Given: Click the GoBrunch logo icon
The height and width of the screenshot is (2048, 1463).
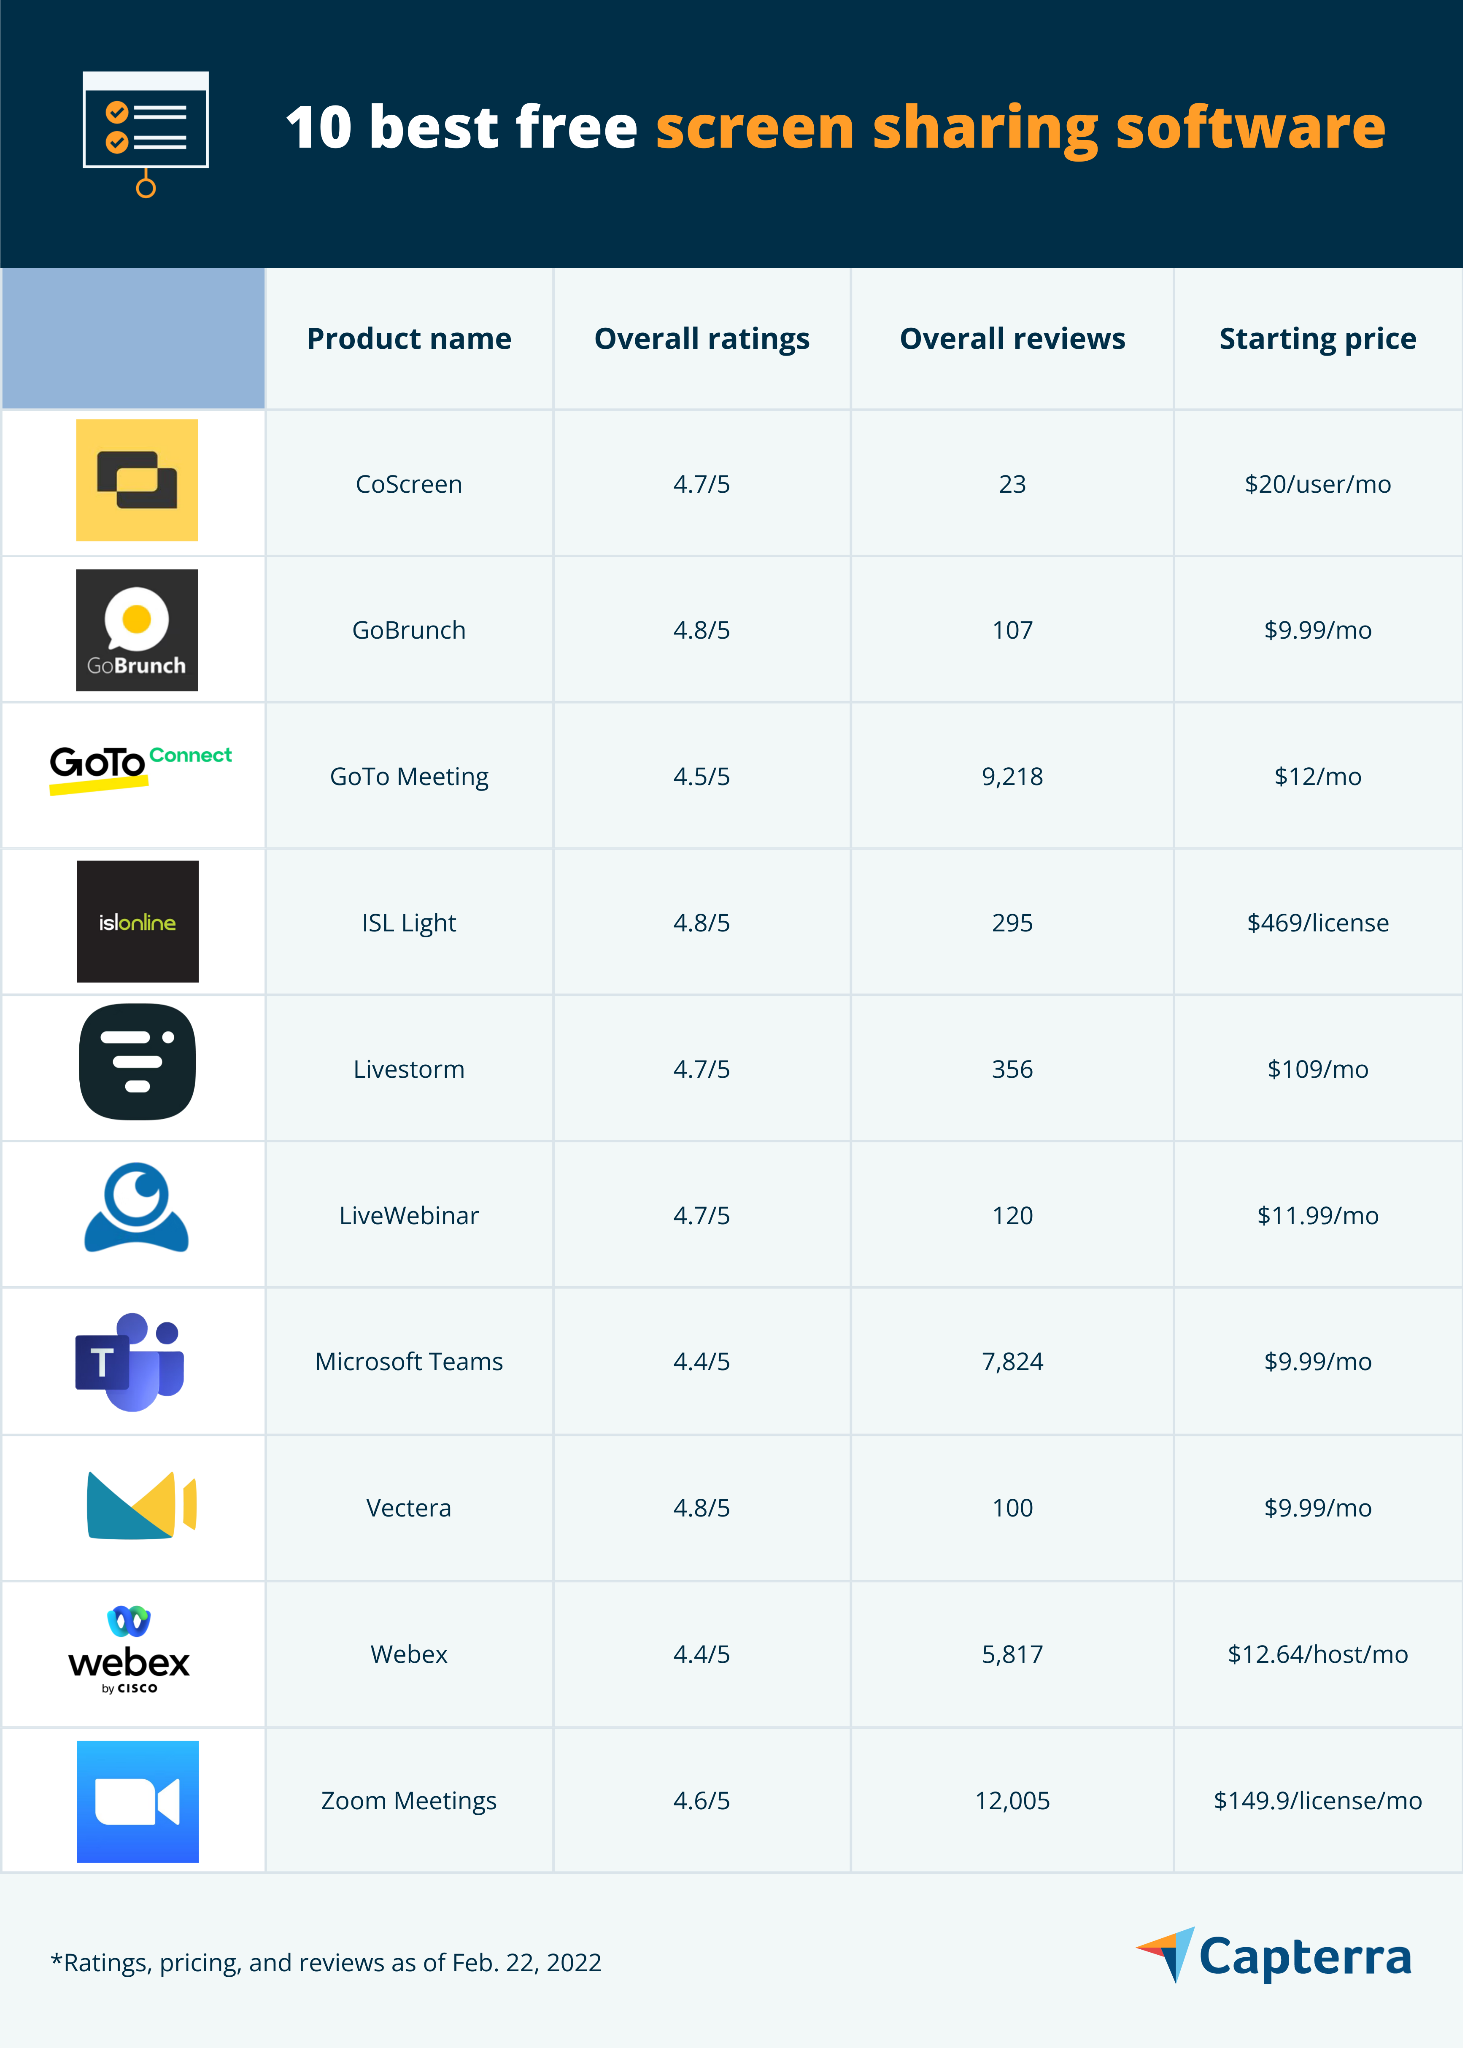Looking at the screenshot, I should [137, 630].
